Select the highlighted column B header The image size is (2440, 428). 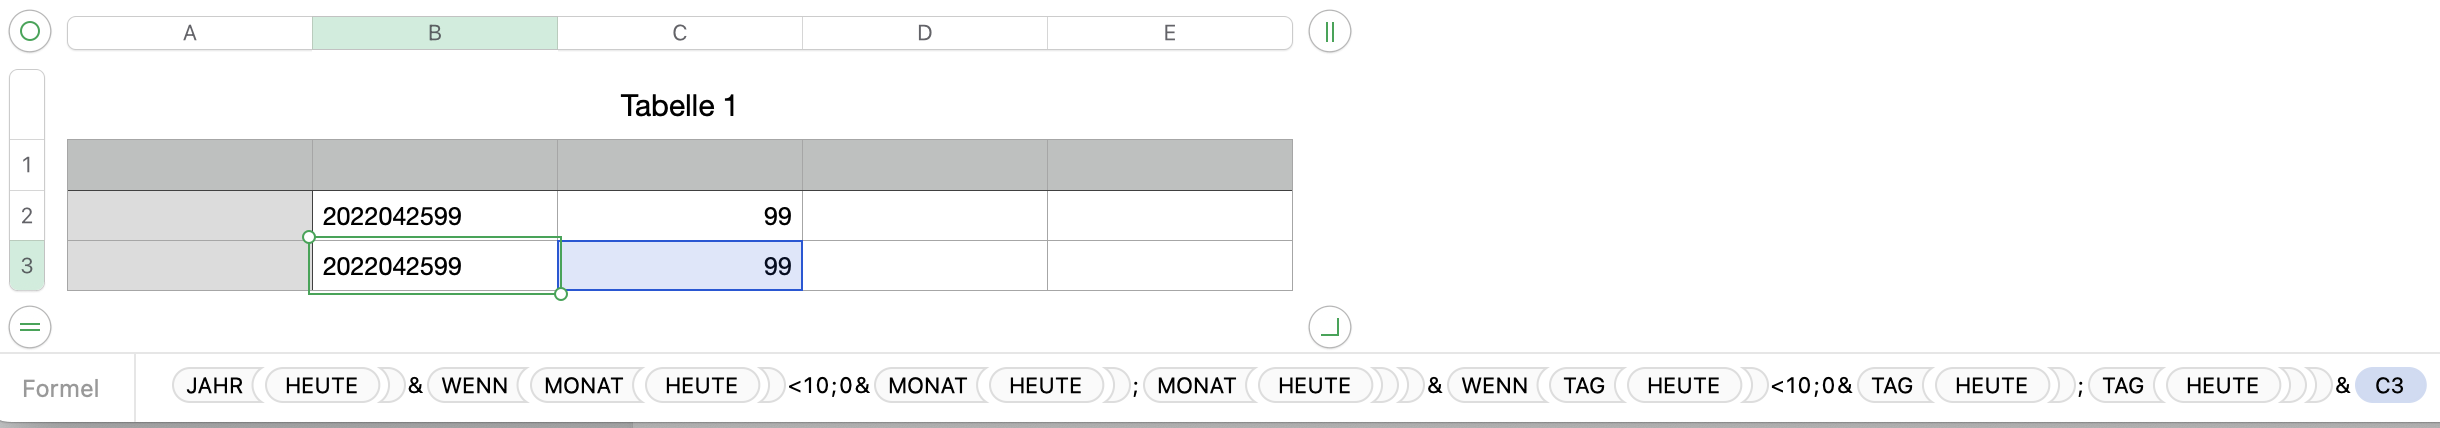(434, 33)
